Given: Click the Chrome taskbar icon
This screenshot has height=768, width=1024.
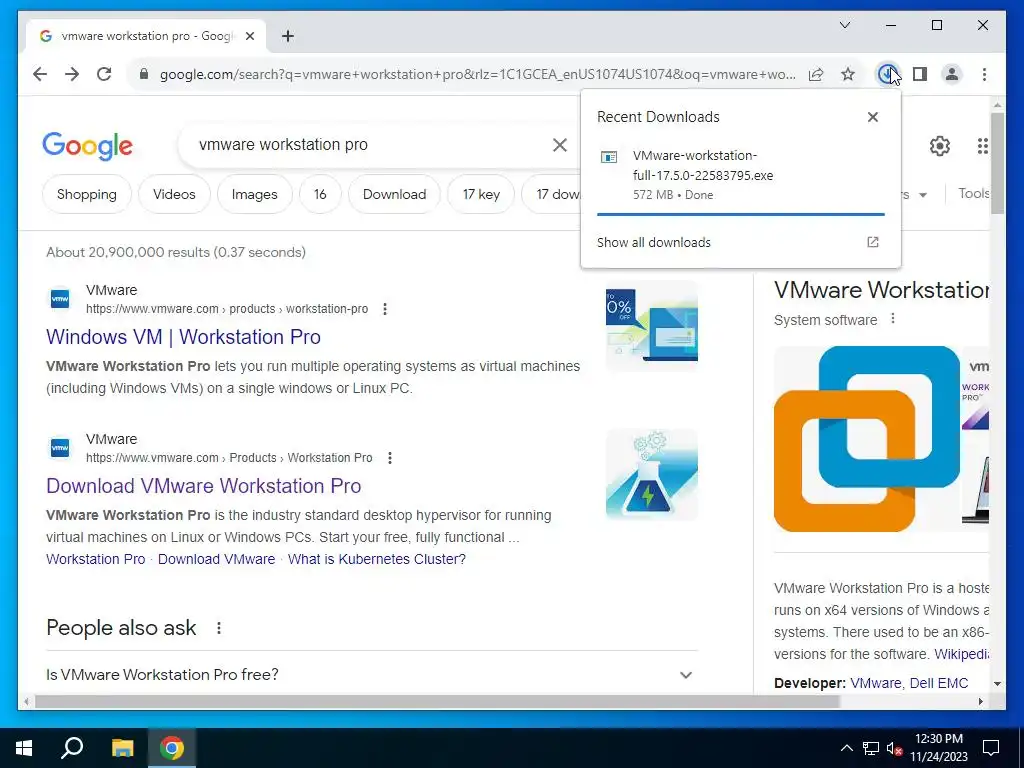Looking at the screenshot, I should [x=172, y=748].
